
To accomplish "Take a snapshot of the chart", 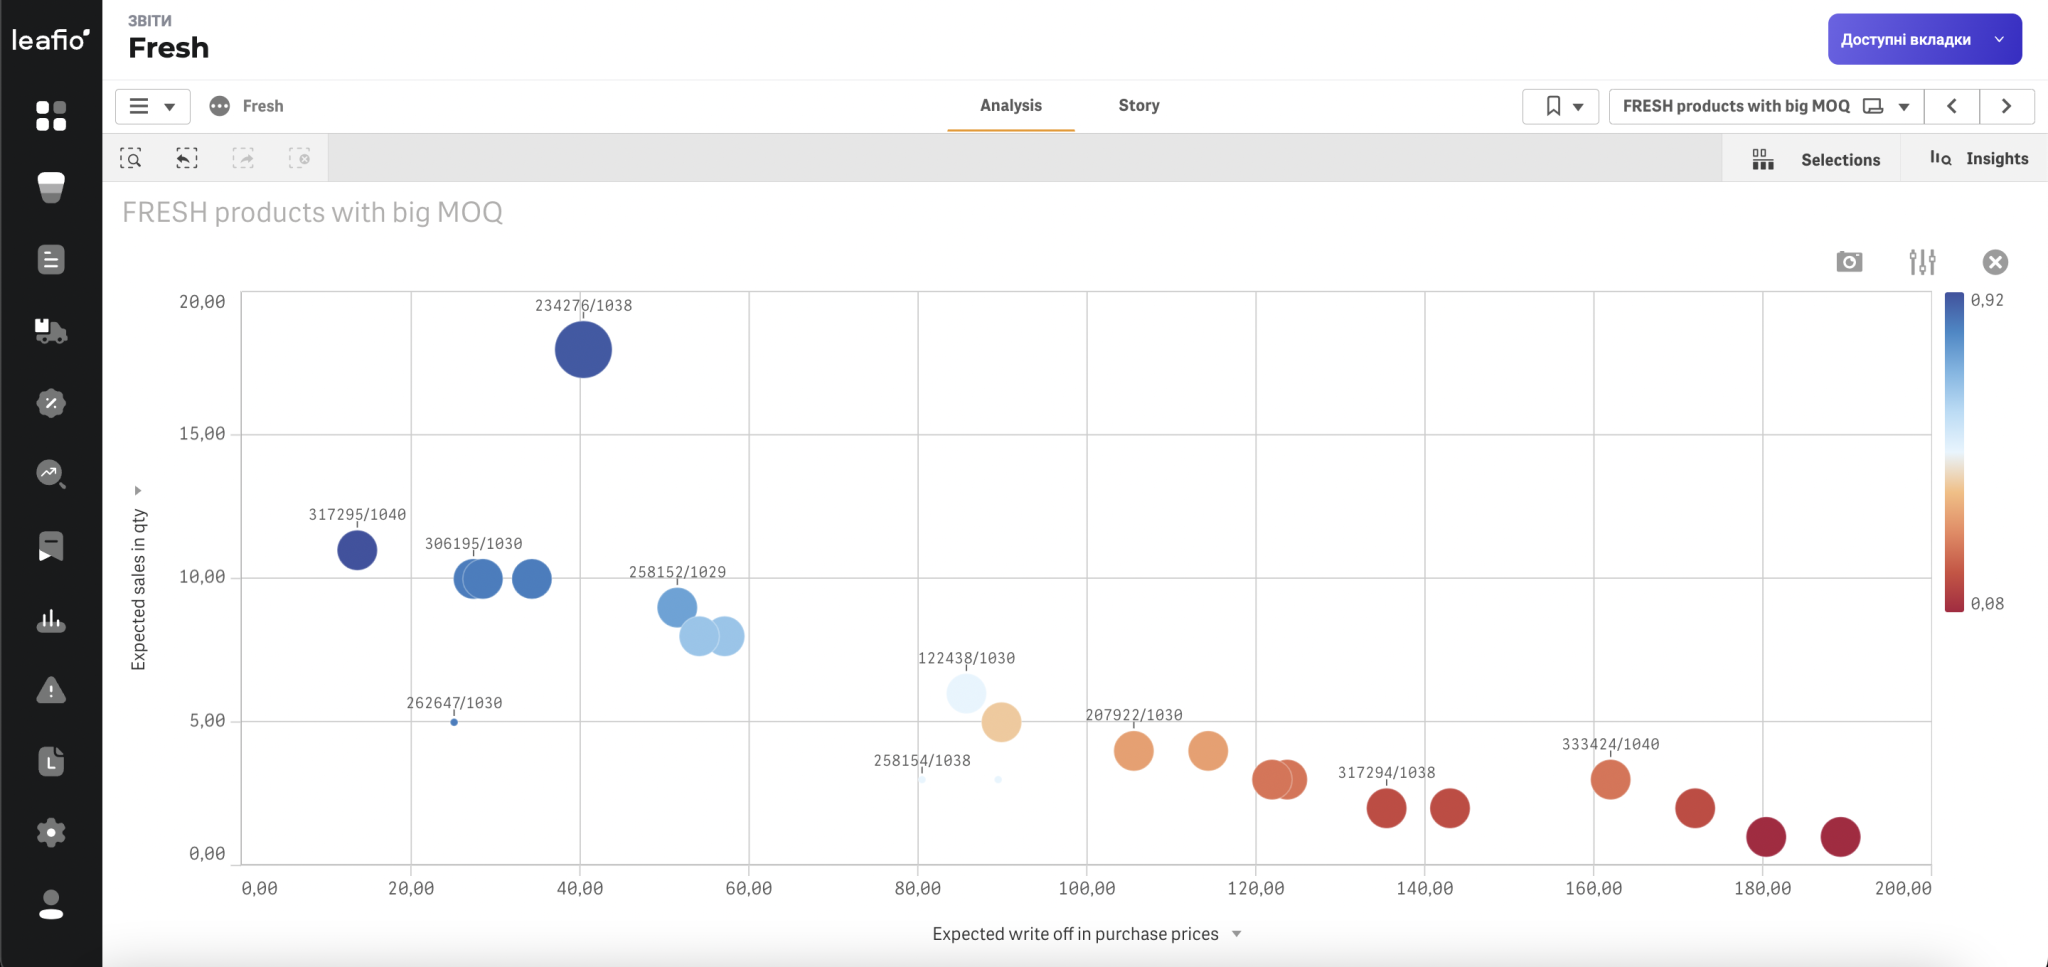I will (x=1850, y=262).
